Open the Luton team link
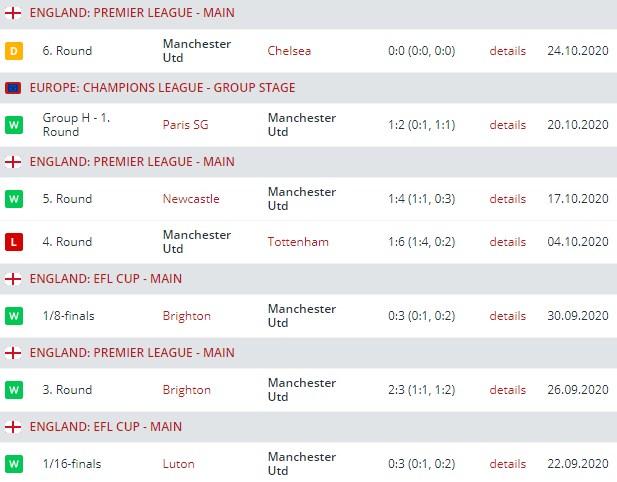Viewport: 617px width, 482px height. click(x=178, y=464)
